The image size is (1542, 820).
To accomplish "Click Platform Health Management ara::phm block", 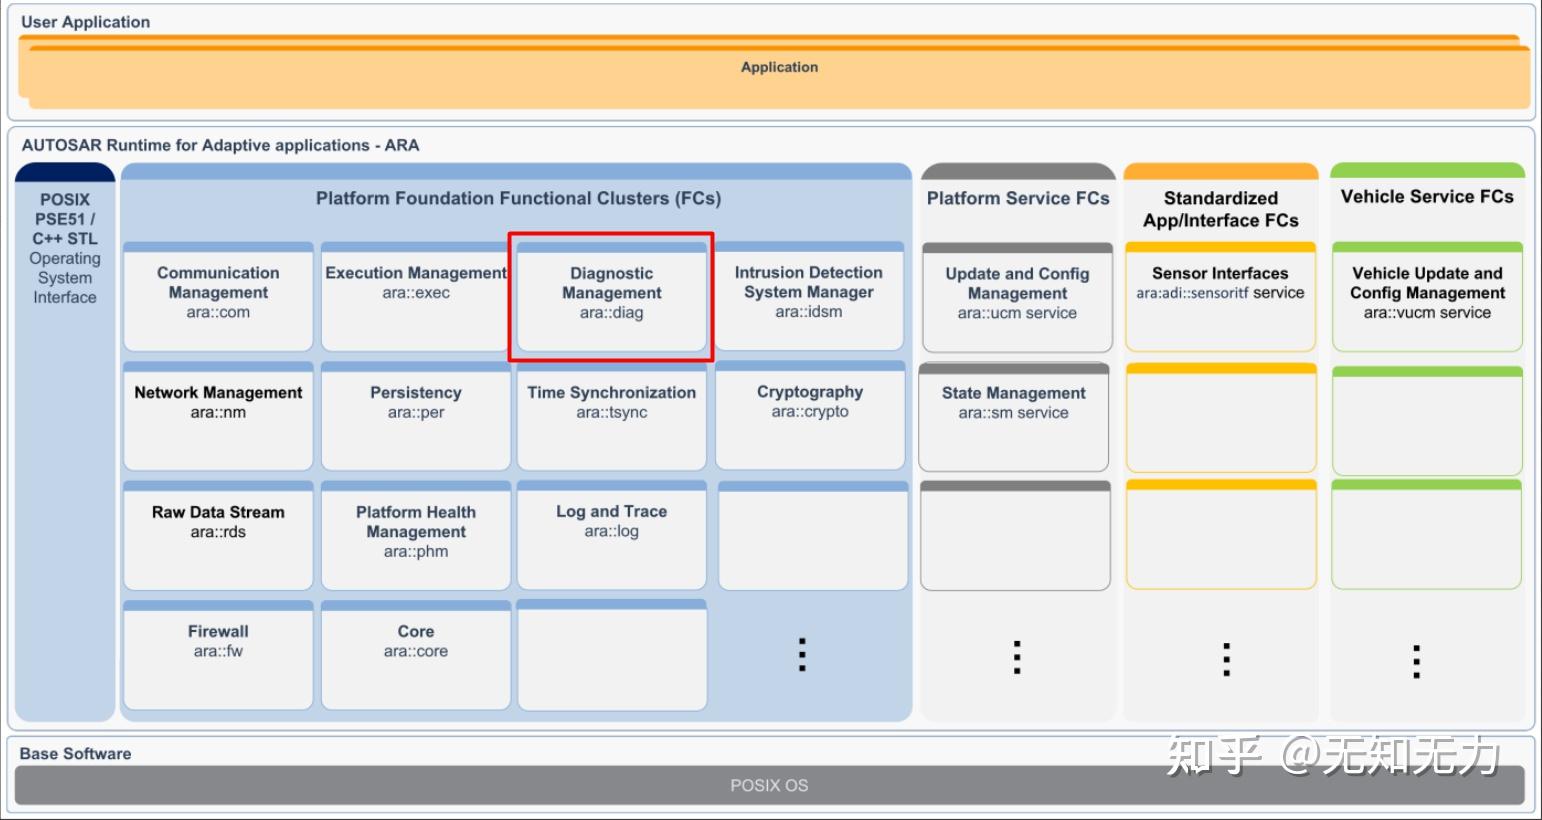I will (x=416, y=536).
